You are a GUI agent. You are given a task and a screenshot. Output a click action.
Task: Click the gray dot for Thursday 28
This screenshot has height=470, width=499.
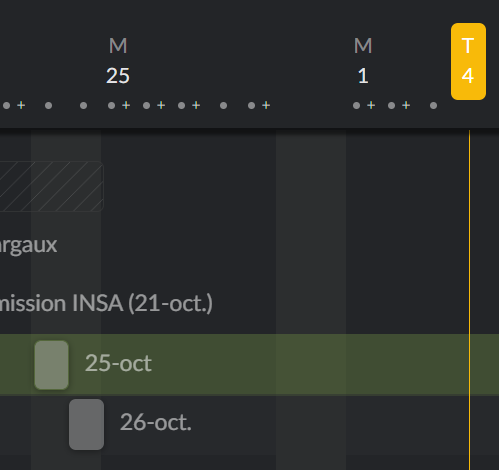223,106
